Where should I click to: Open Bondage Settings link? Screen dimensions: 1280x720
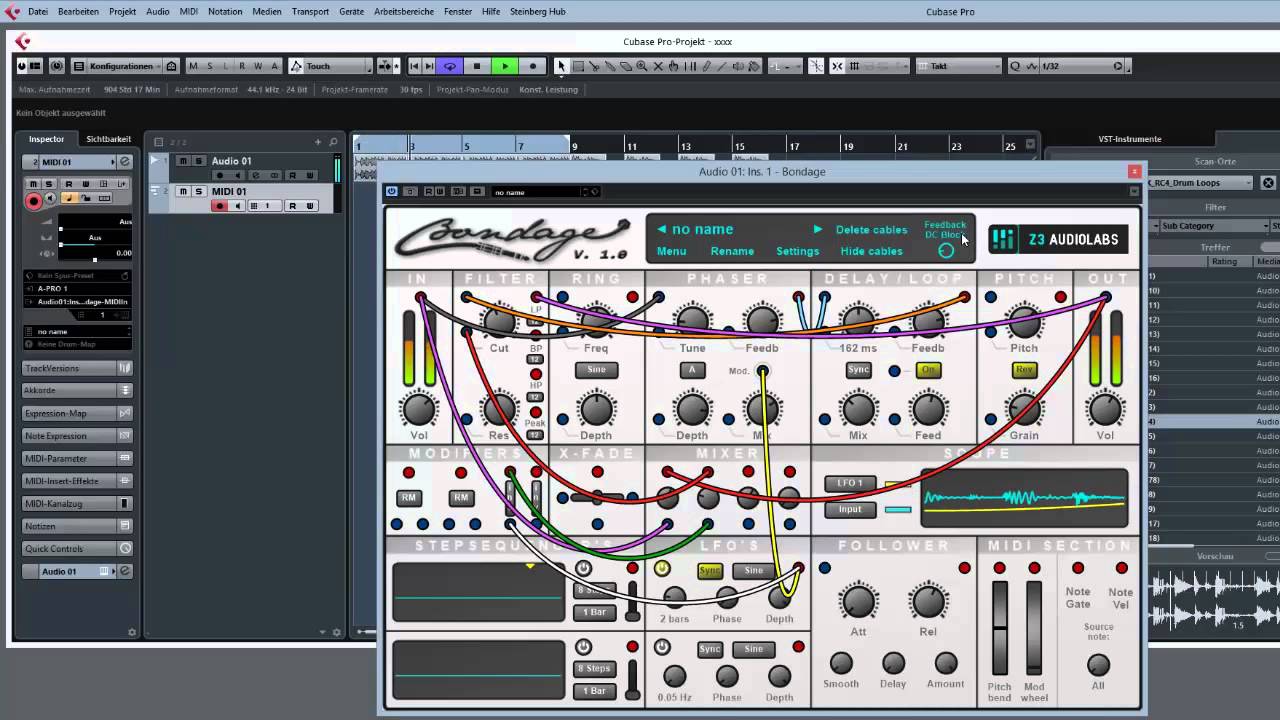797,251
